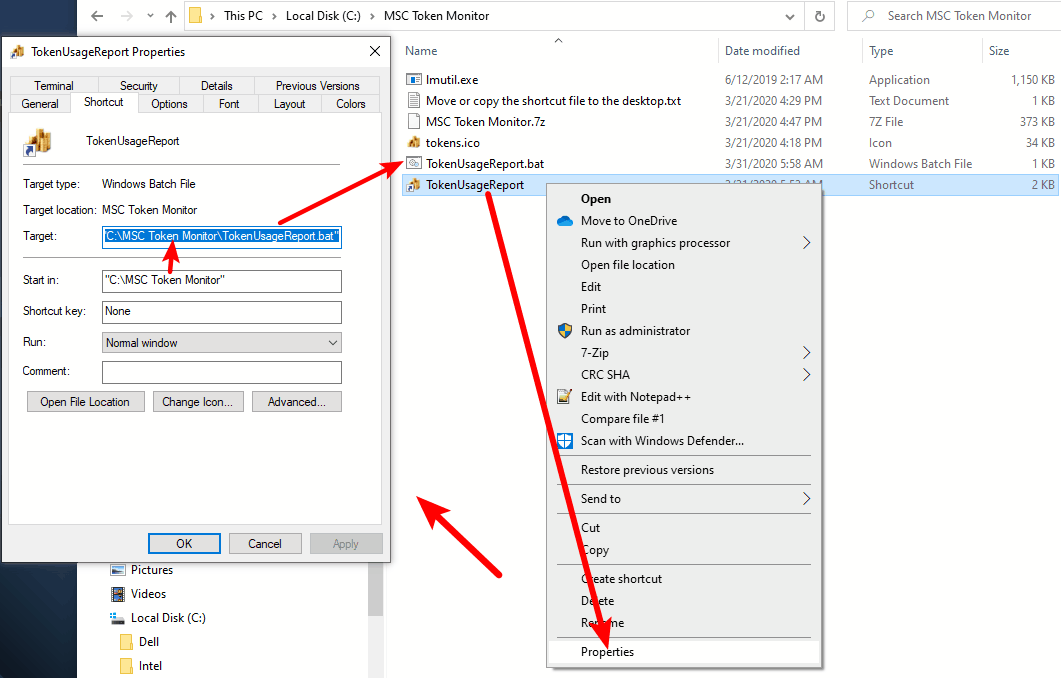The height and width of the screenshot is (678, 1061).
Task: Expand the Send to submenu
Action: (x=806, y=499)
